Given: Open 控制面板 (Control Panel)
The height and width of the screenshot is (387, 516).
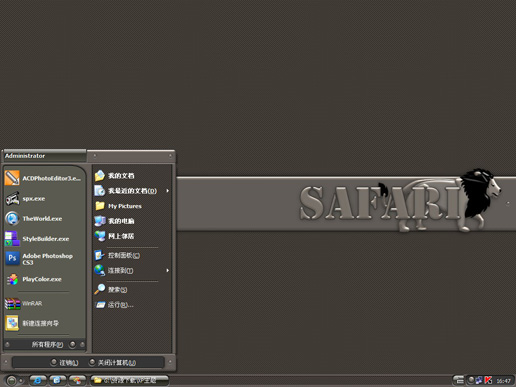Looking at the screenshot, I should point(132,255).
